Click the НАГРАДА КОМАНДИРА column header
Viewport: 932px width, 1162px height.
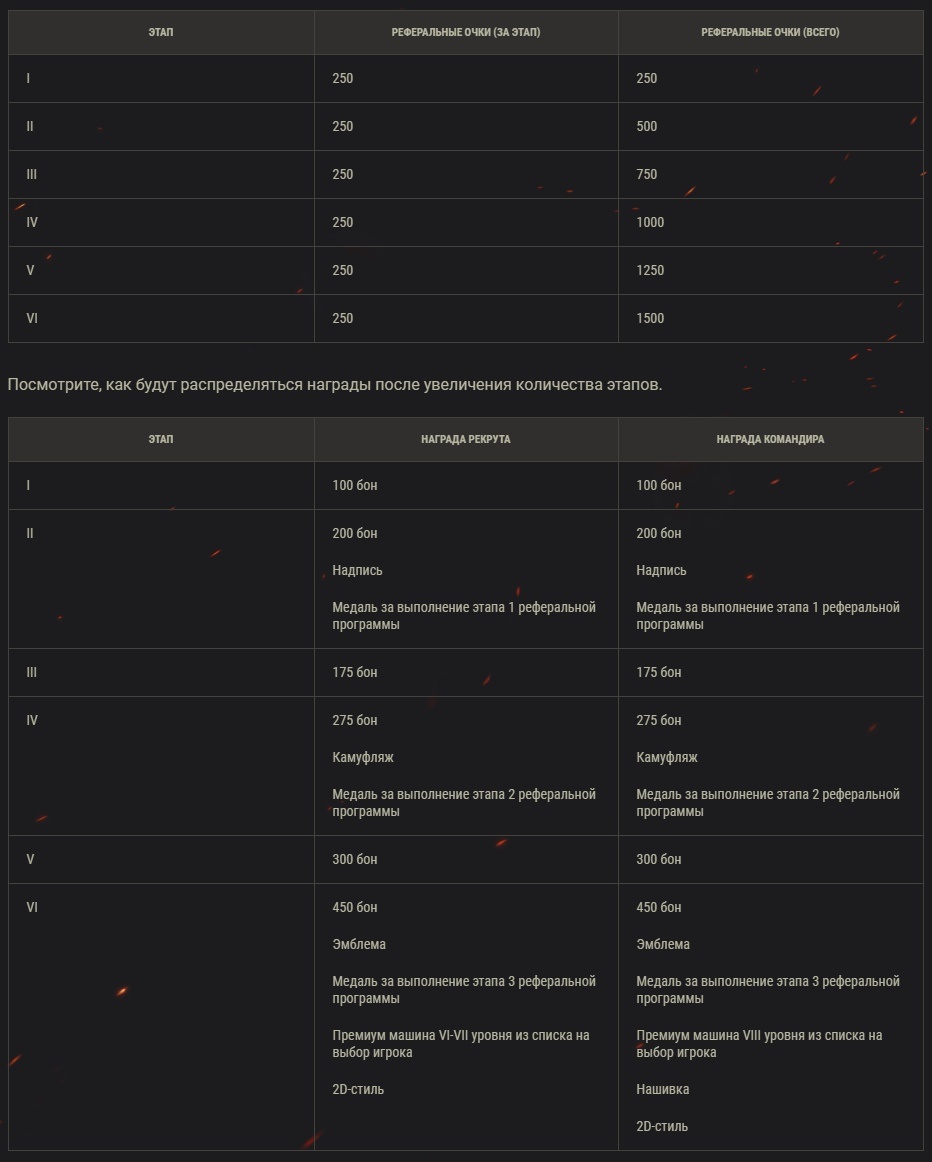[x=770, y=440]
